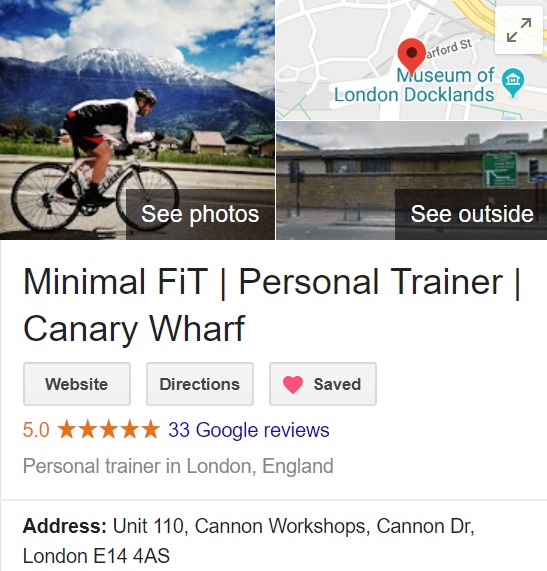View the cyclist photo thumbnail

(x=137, y=120)
